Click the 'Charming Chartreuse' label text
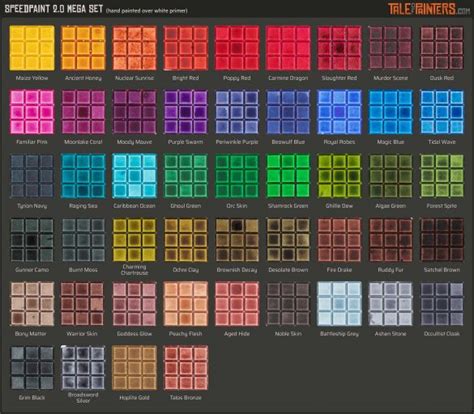 [x=134, y=270]
